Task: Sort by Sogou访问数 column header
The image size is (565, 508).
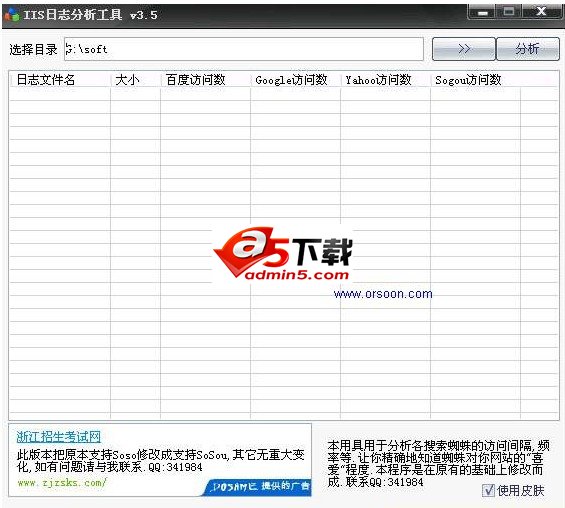Action: point(476,80)
